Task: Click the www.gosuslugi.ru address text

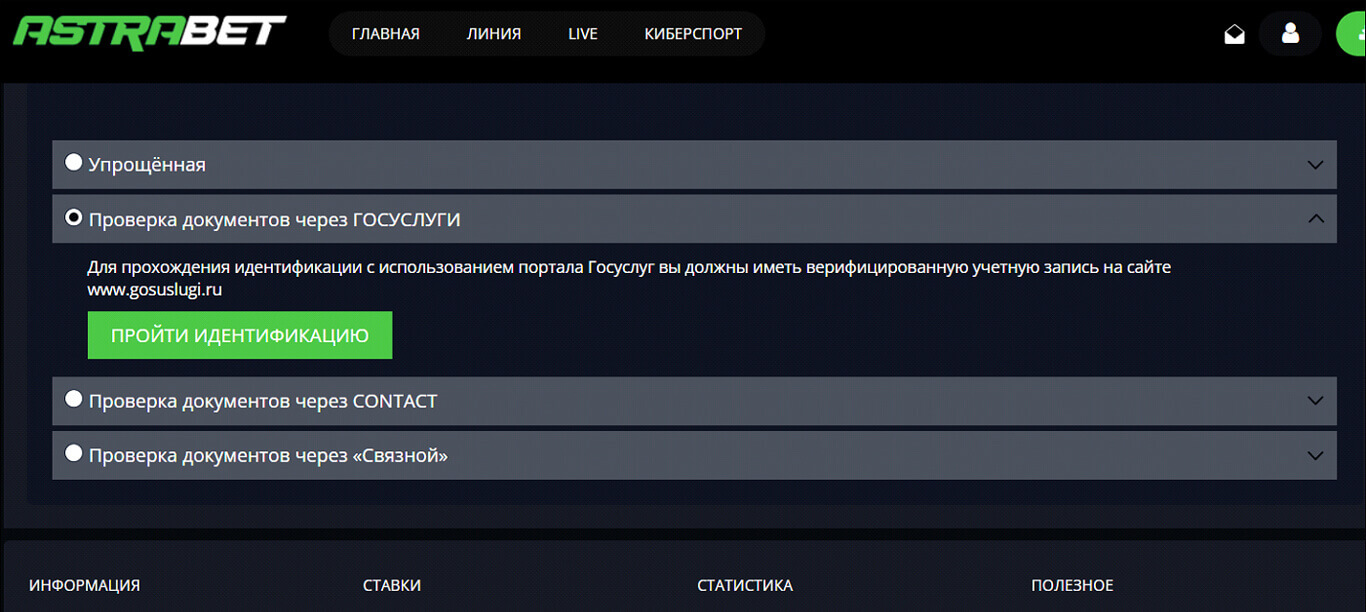Action: click(x=154, y=291)
